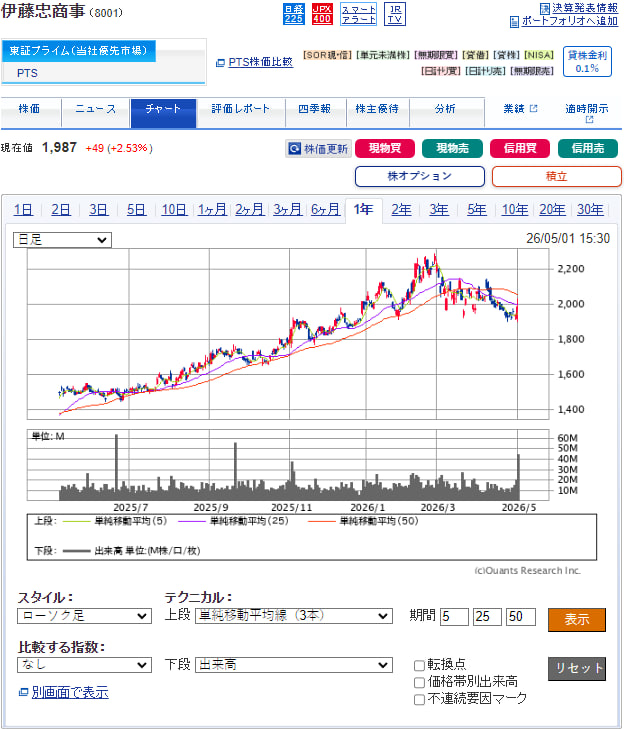
Task: Click the 2025/7 volume spike bar
Action: click(117, 467)
